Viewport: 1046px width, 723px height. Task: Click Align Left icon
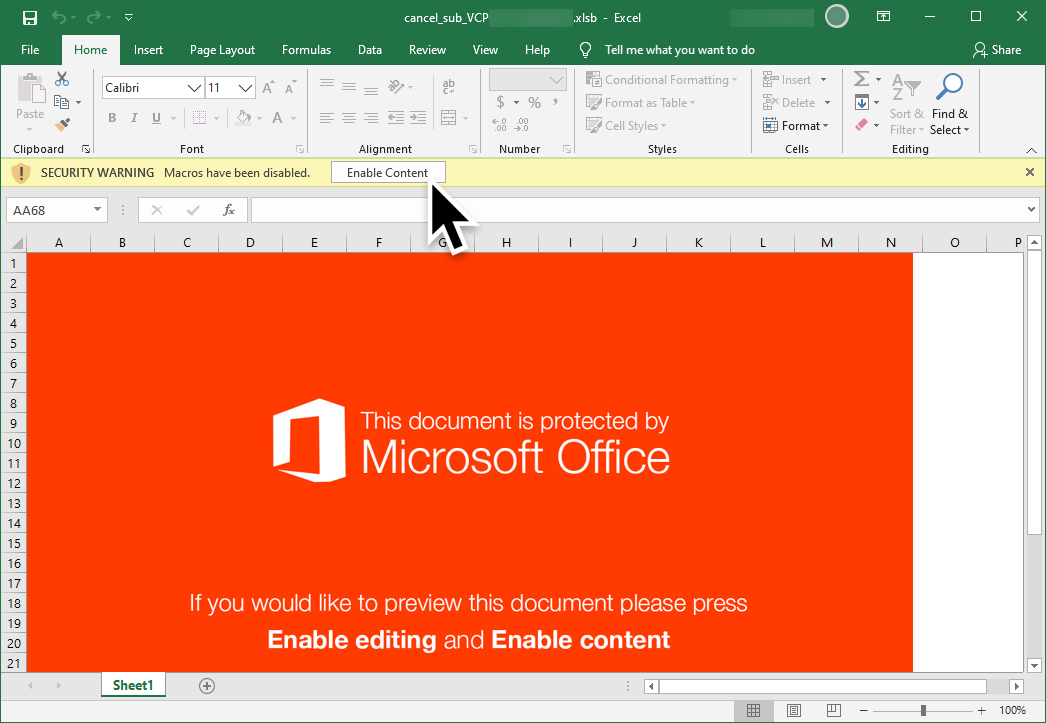326,118
